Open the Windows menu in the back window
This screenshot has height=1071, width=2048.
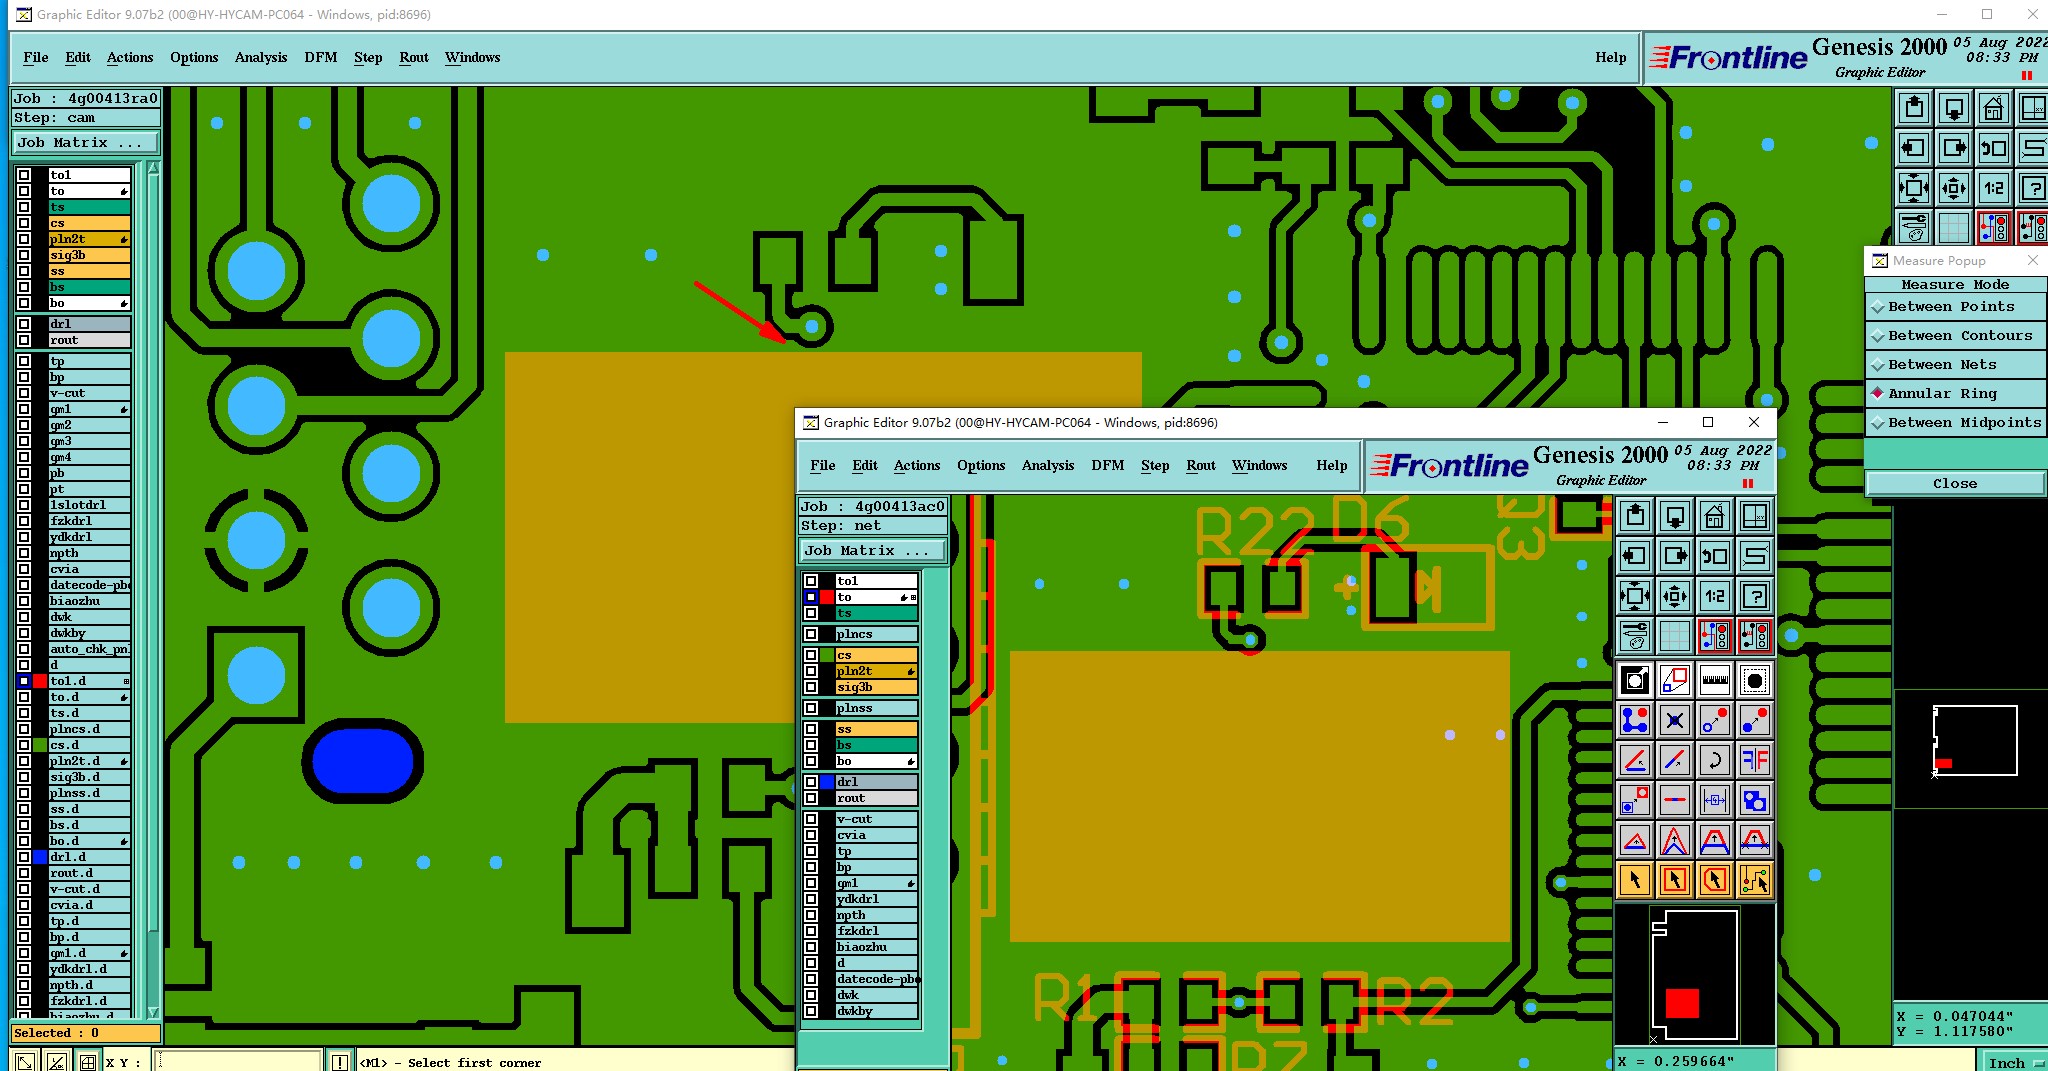(472, 58)
